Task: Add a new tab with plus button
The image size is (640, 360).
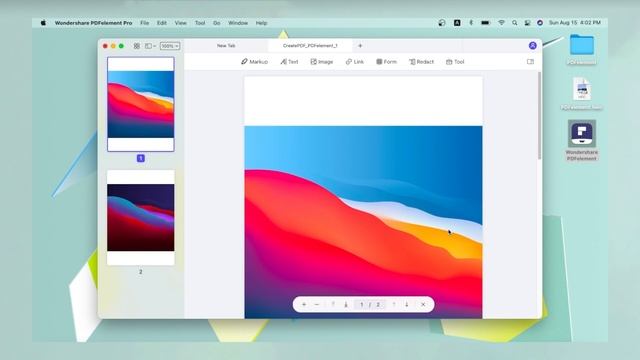Action: click(360, 46)
